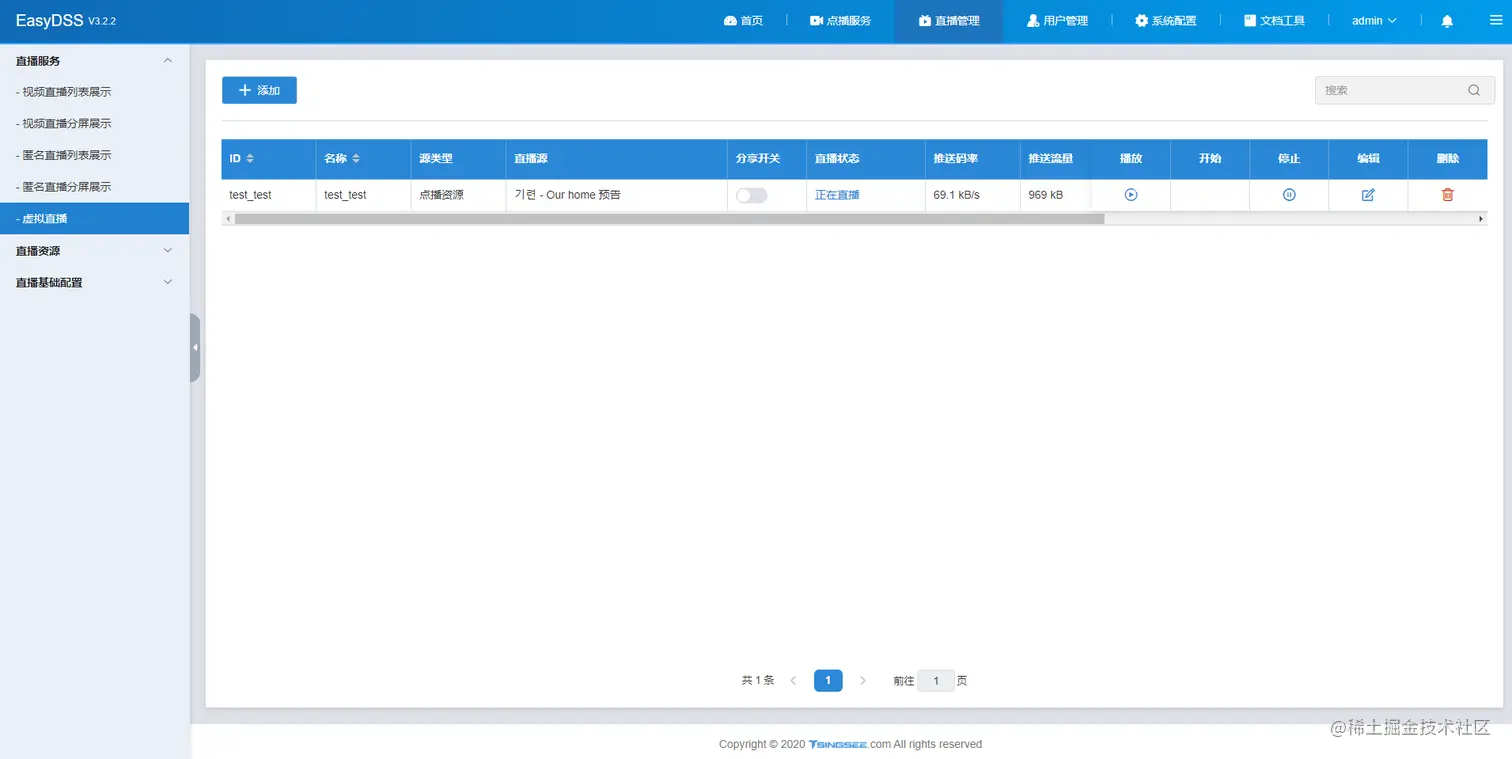Sort the table by ID column arrows

[x=250, y=159]
